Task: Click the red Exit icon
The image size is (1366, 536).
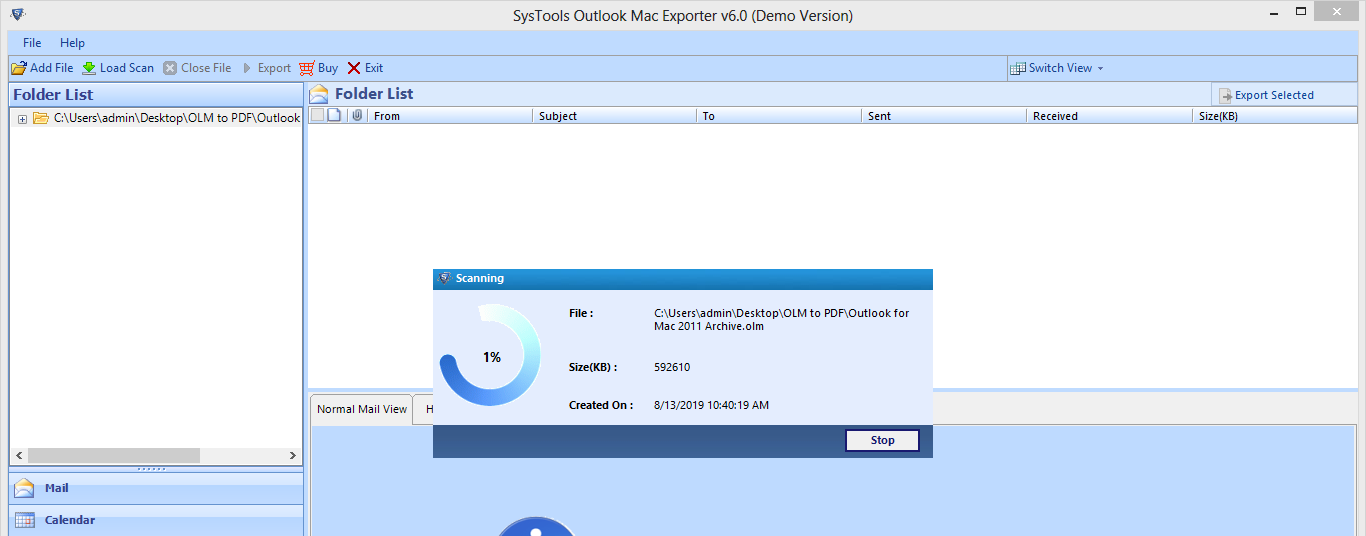Action: 354,68
